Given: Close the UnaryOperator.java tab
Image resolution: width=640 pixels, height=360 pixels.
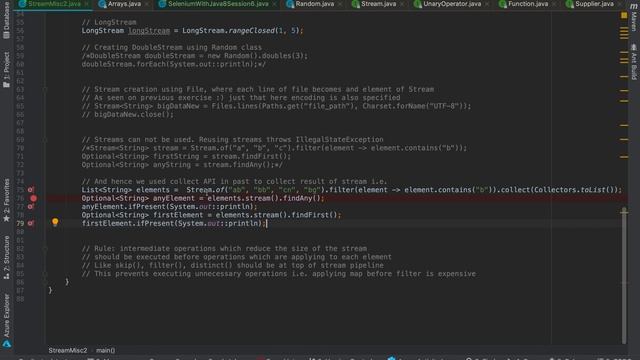Looking at the screenshot, I should (487, 4).
